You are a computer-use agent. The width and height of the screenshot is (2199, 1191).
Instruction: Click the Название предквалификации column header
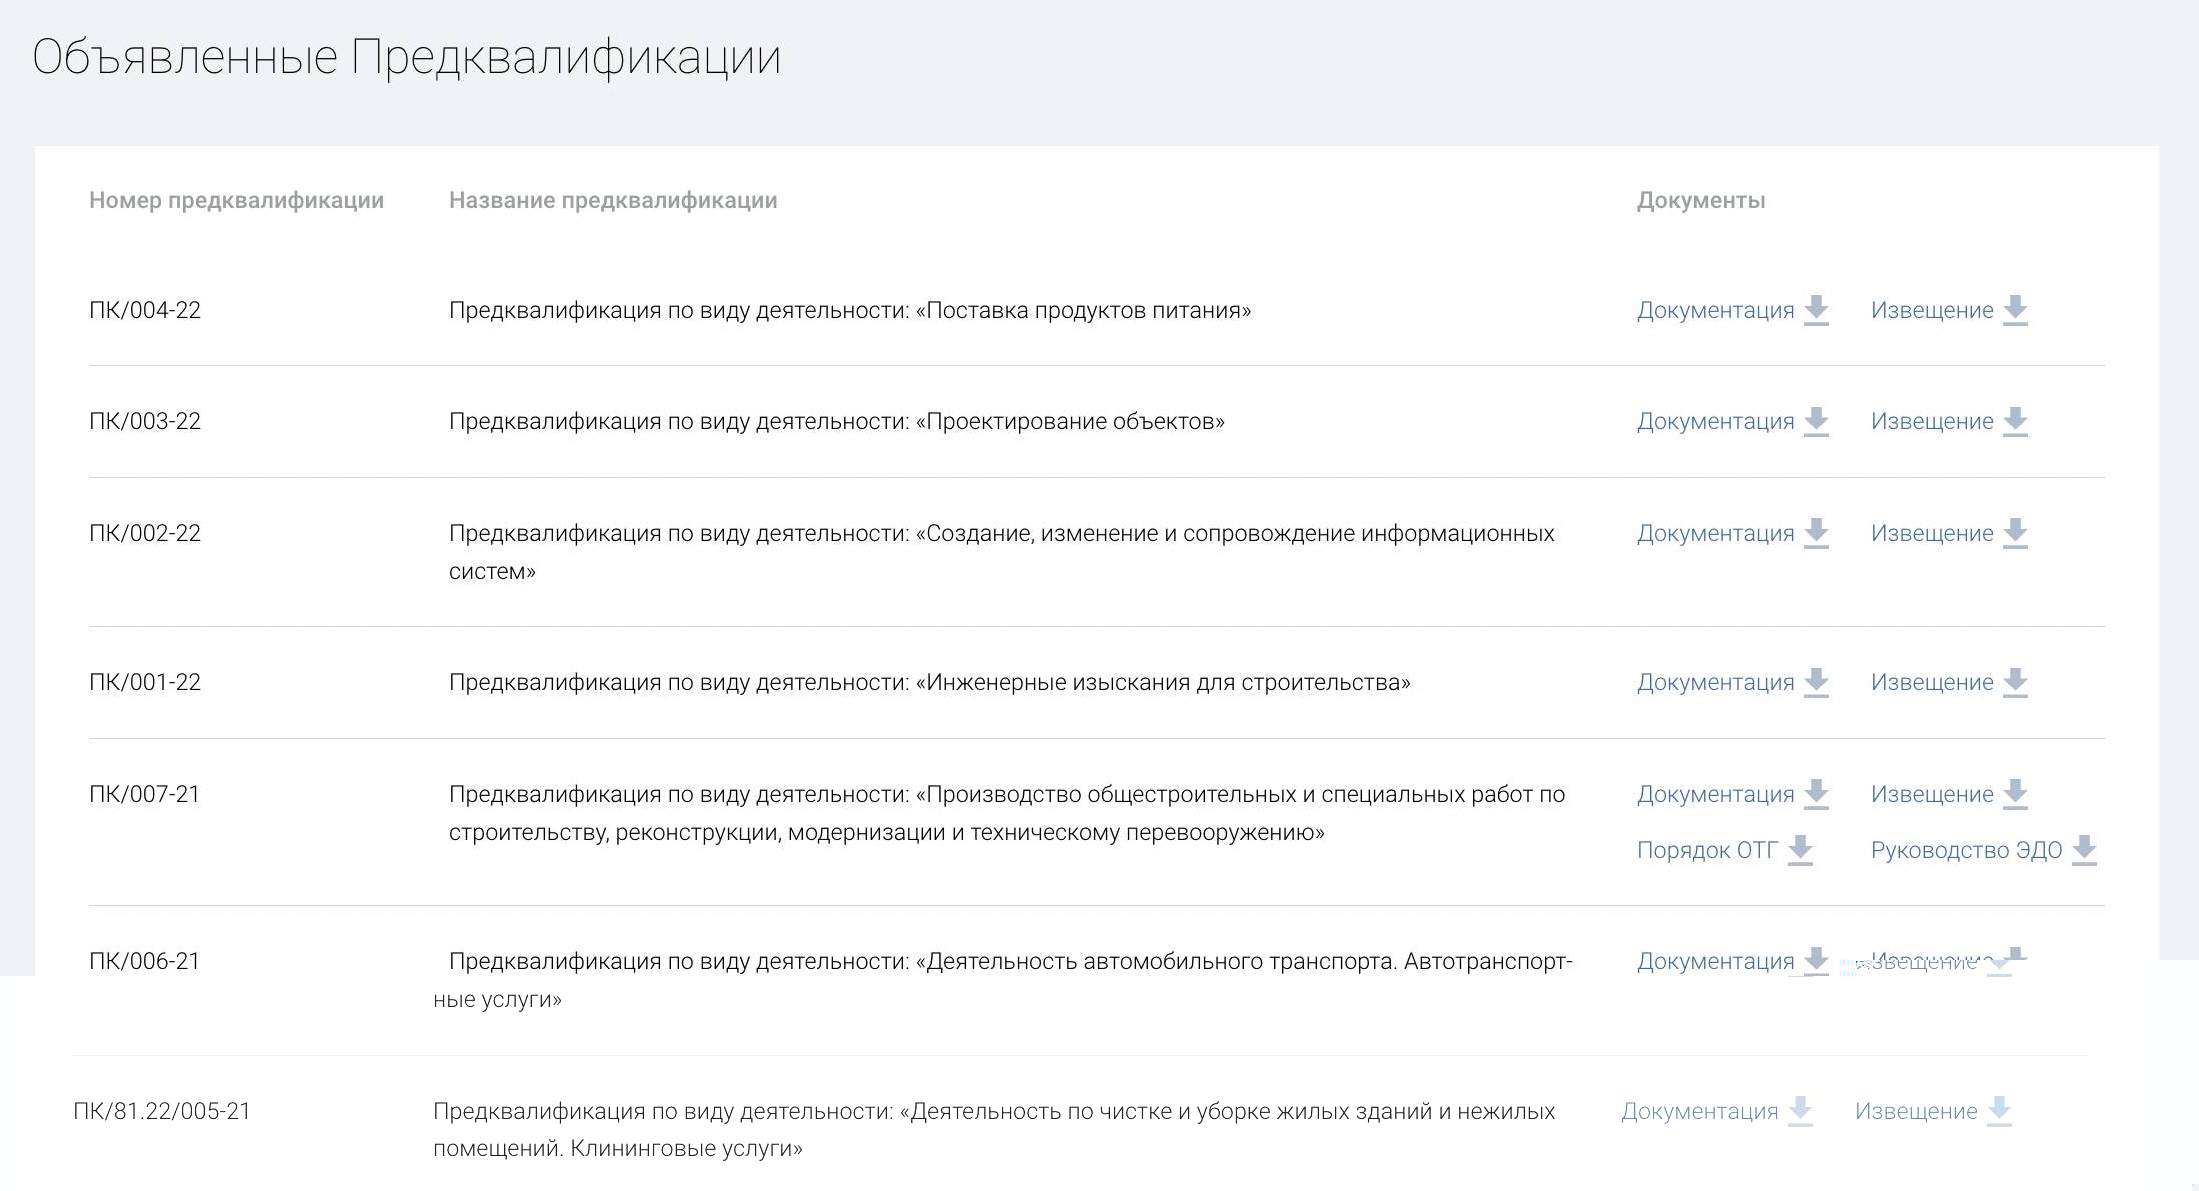tap(613, 201)
